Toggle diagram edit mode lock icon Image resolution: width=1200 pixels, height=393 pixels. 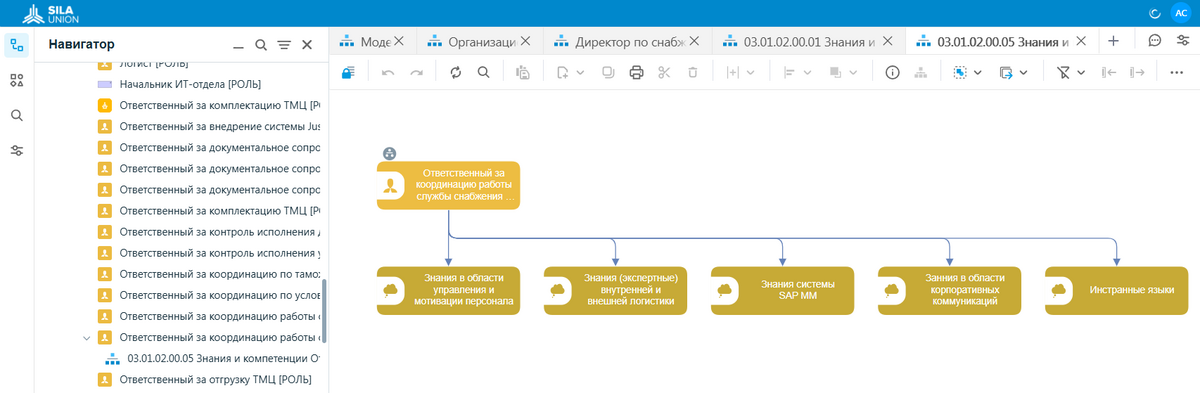pos(348,72)
